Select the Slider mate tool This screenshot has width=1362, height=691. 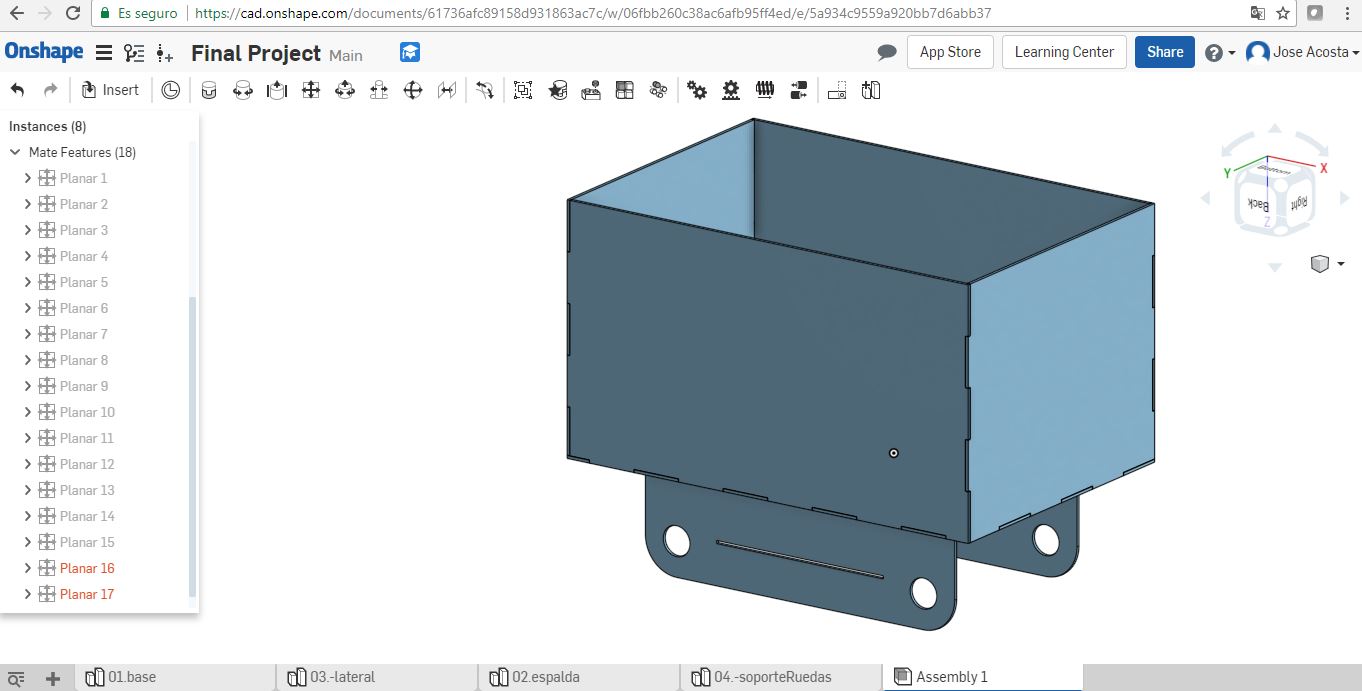276,90
